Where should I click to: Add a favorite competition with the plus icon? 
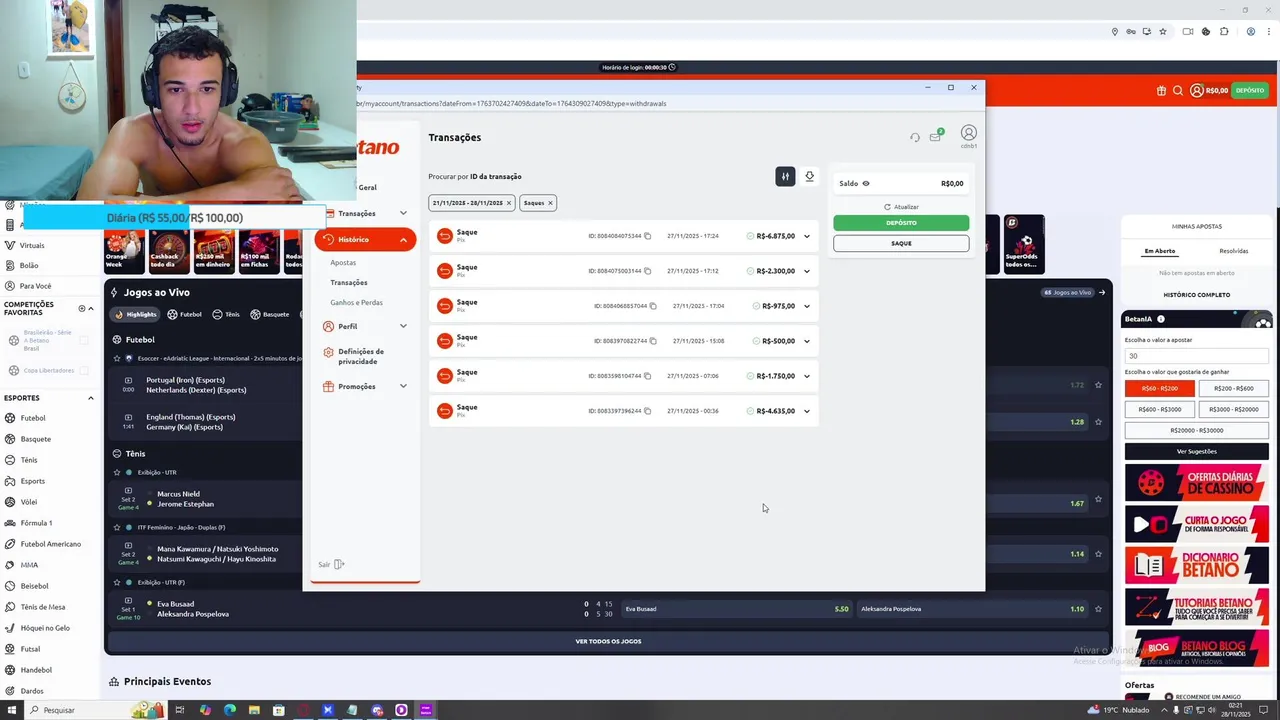(82, 309)
